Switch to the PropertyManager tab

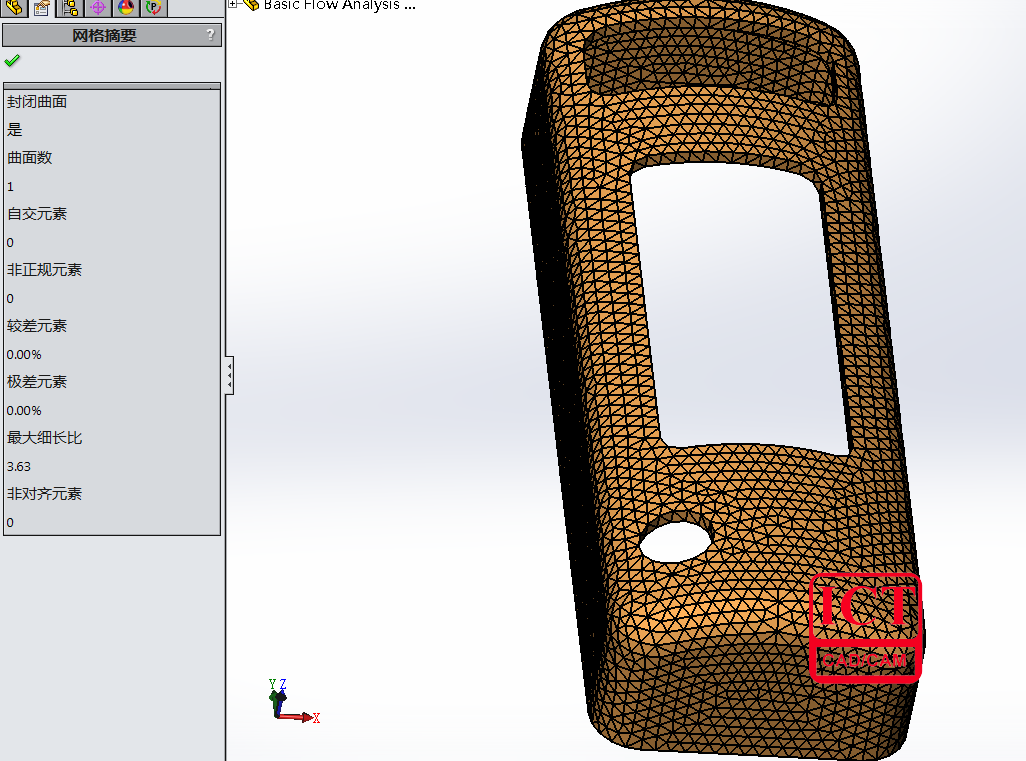pyautogui.click(x=42, y=8)
